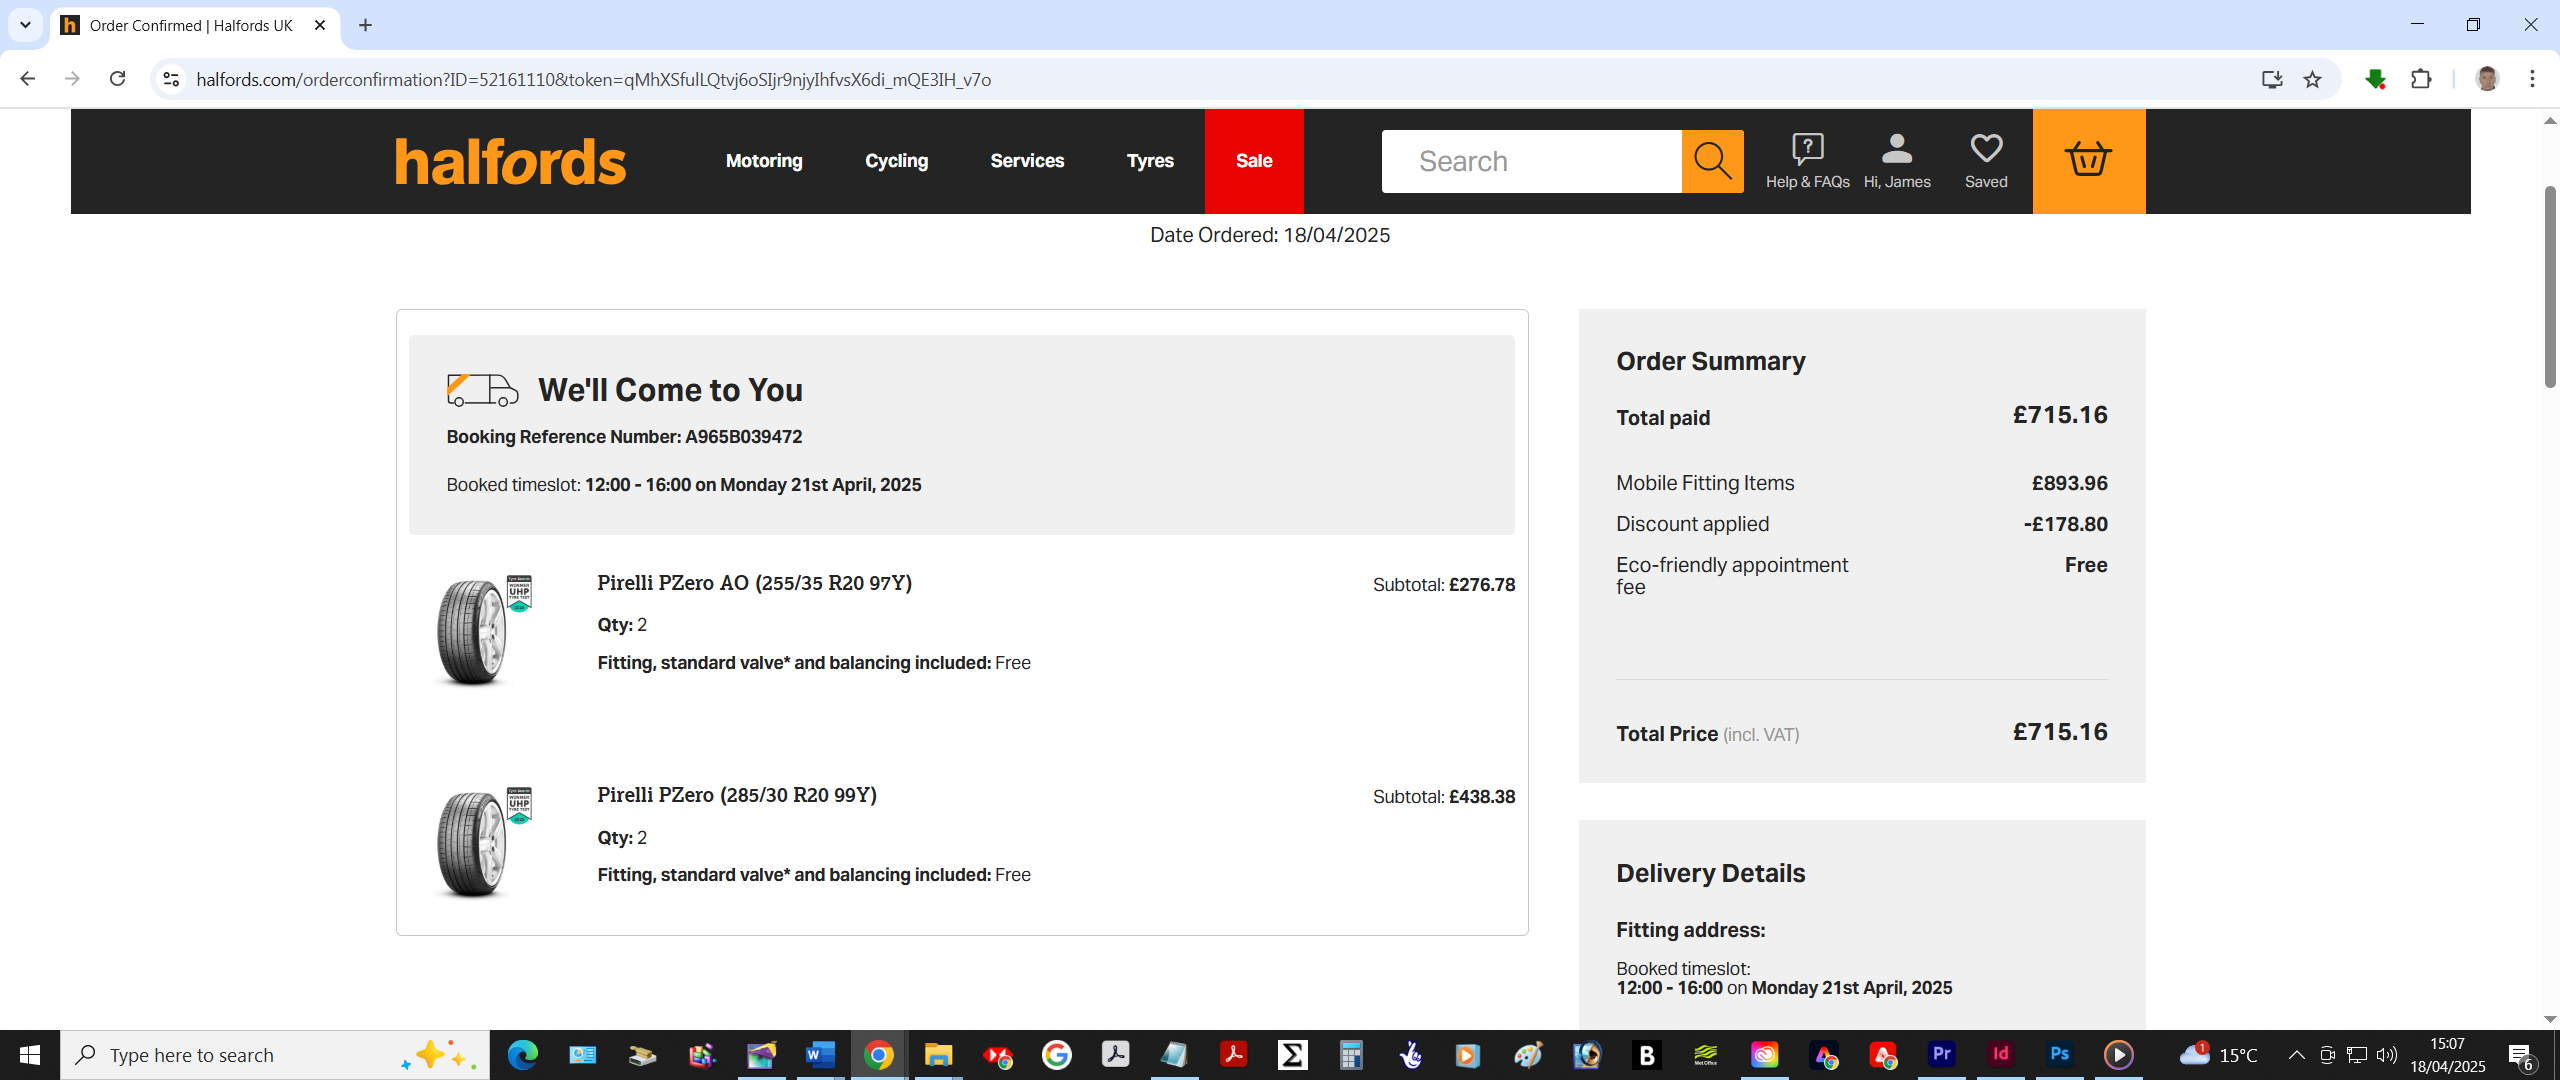This screenshot has width=2560, height=1080.
Task: Open Adobe Creative Cloud from taskbar
Action: [1764, 1055]
